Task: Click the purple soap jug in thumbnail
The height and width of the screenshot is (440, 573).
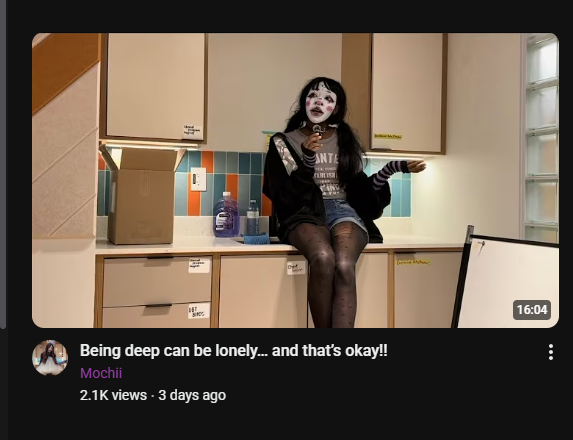Action: click(x=226, y=214)
